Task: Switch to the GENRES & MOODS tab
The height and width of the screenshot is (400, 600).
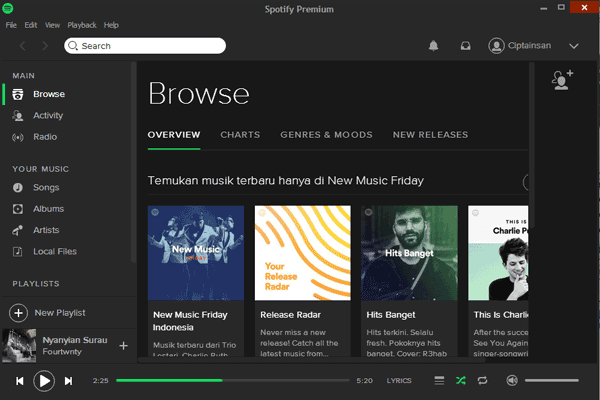Action: tap(326, 135)
